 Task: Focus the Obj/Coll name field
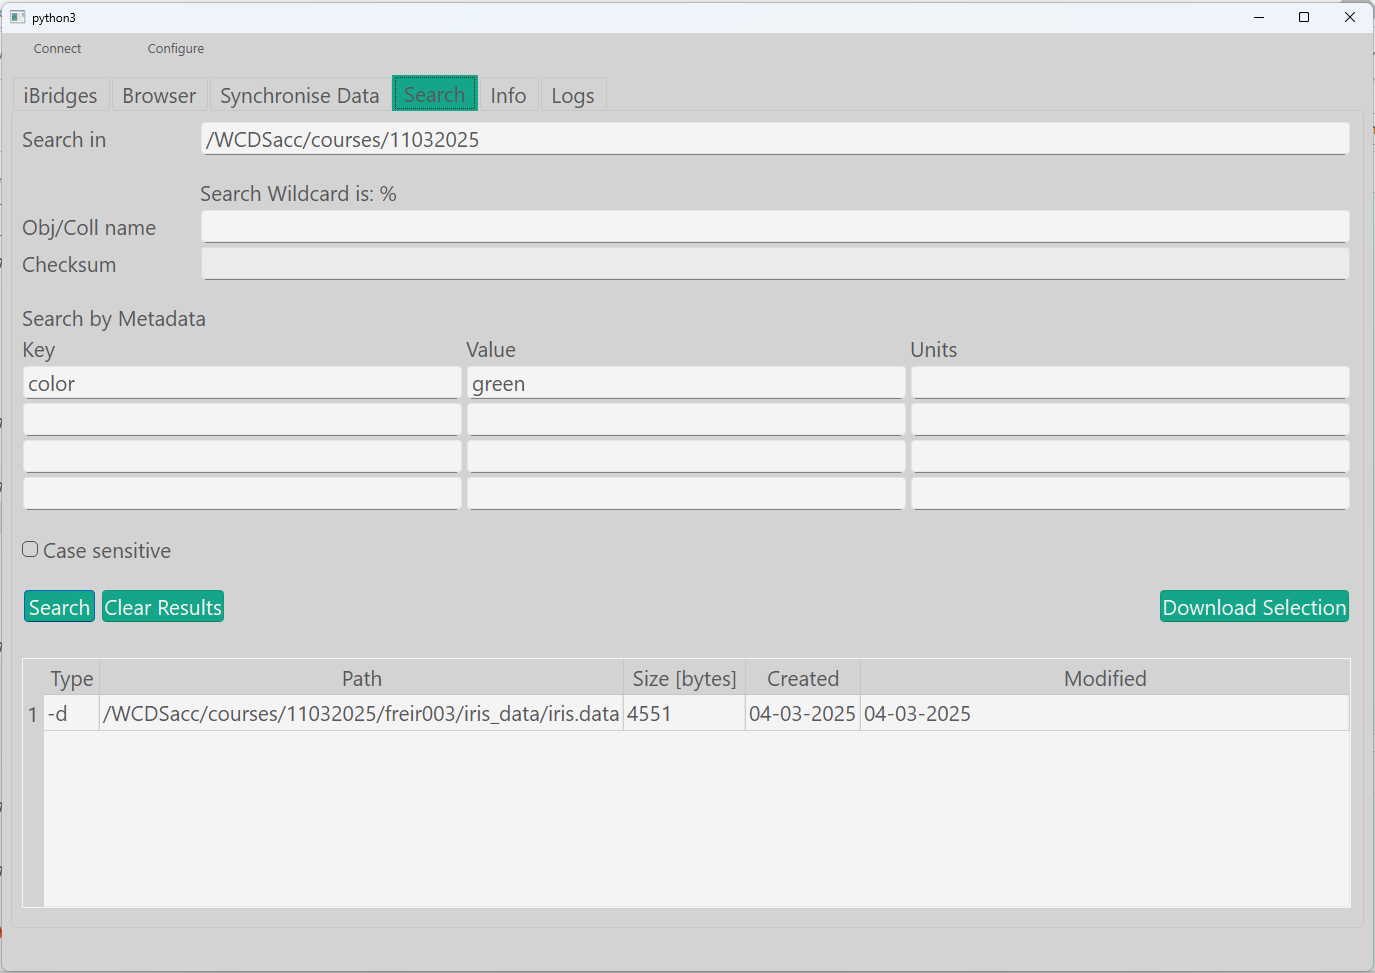coord(775,227)
